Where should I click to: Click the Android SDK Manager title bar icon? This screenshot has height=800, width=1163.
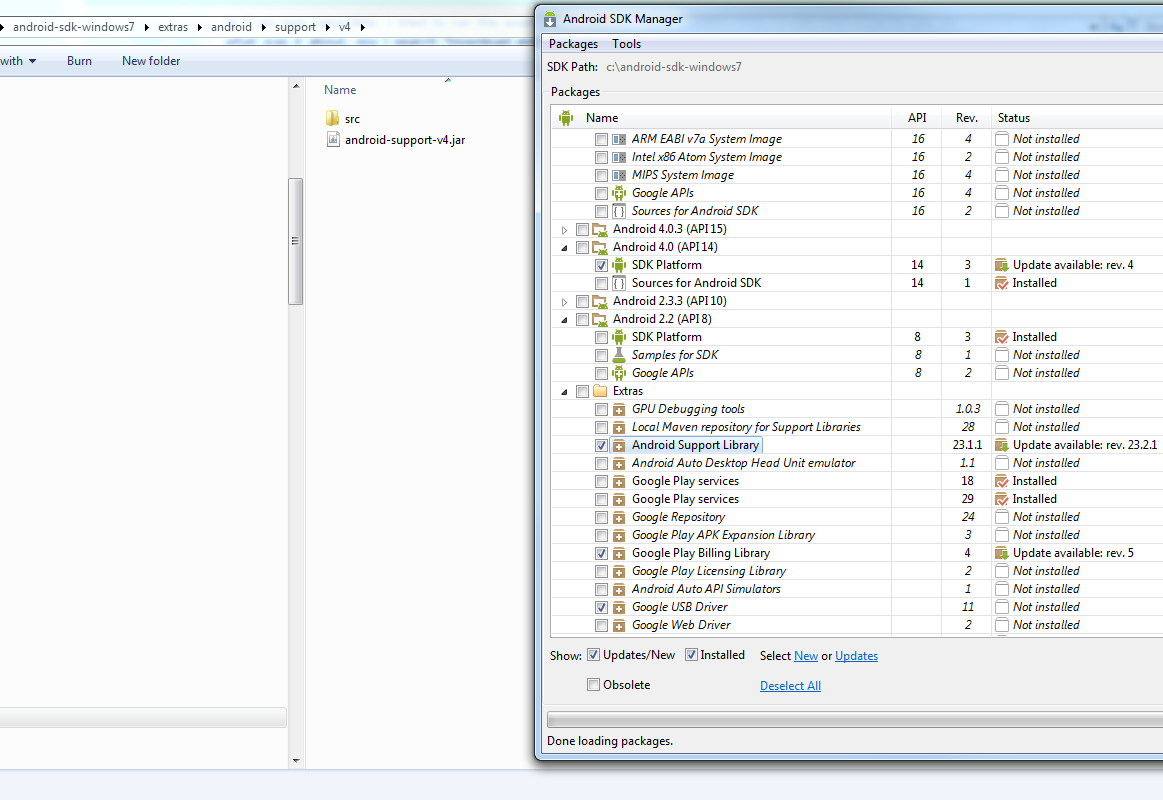pyautogui.click(x=550, y=19)
